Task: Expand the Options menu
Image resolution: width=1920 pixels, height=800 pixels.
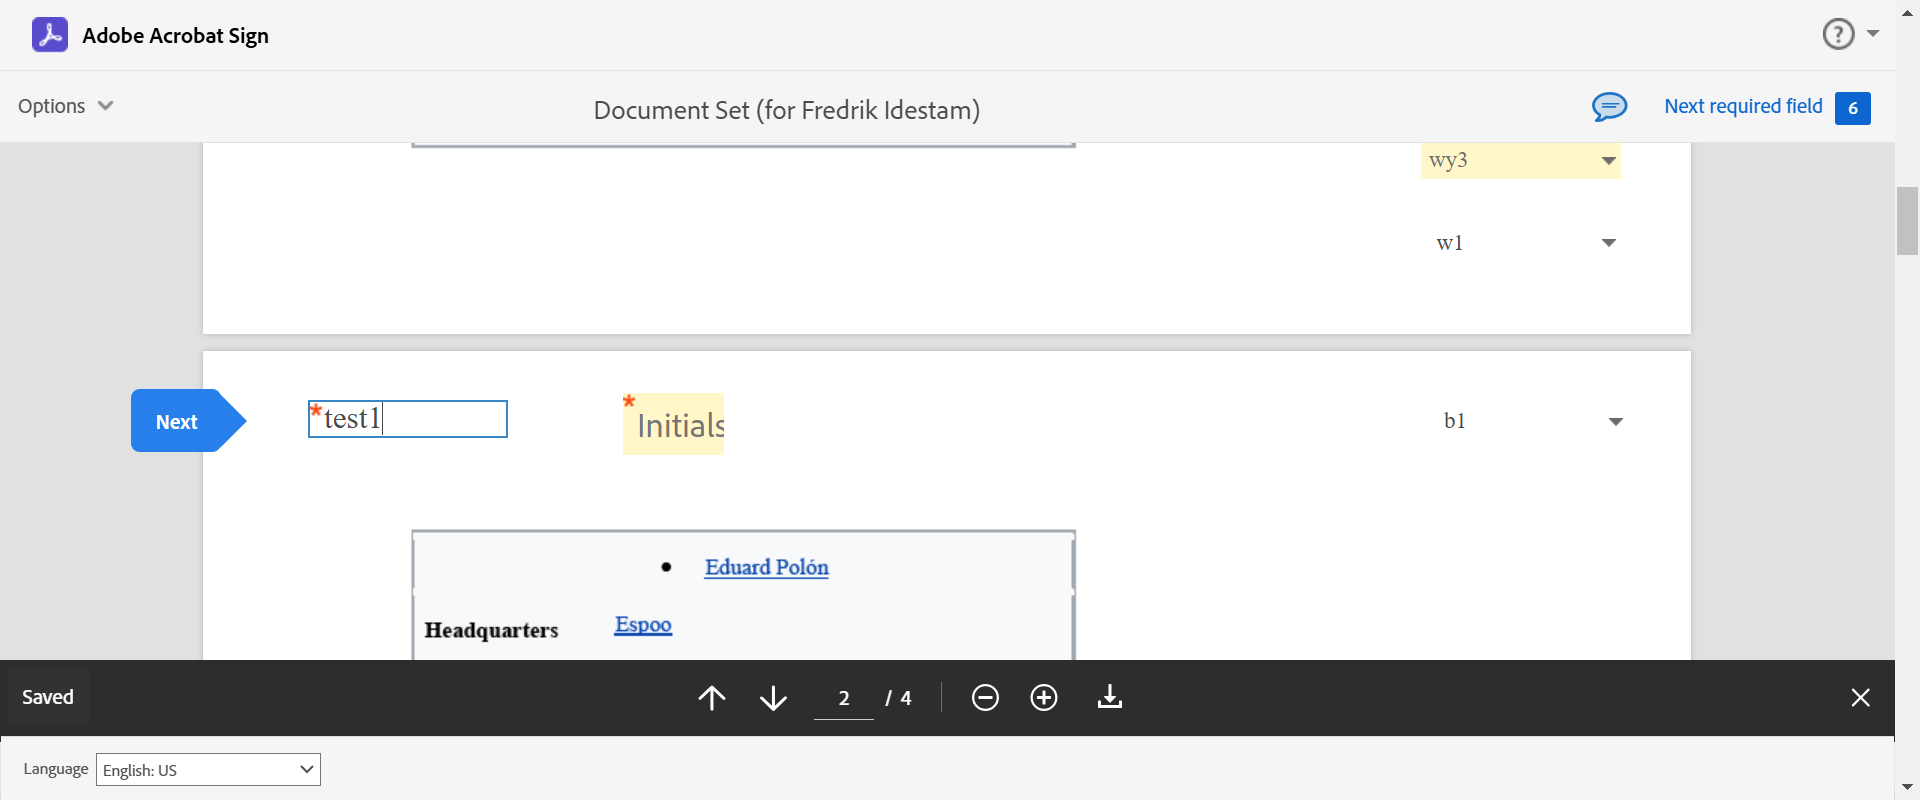Action: (65, 106)
